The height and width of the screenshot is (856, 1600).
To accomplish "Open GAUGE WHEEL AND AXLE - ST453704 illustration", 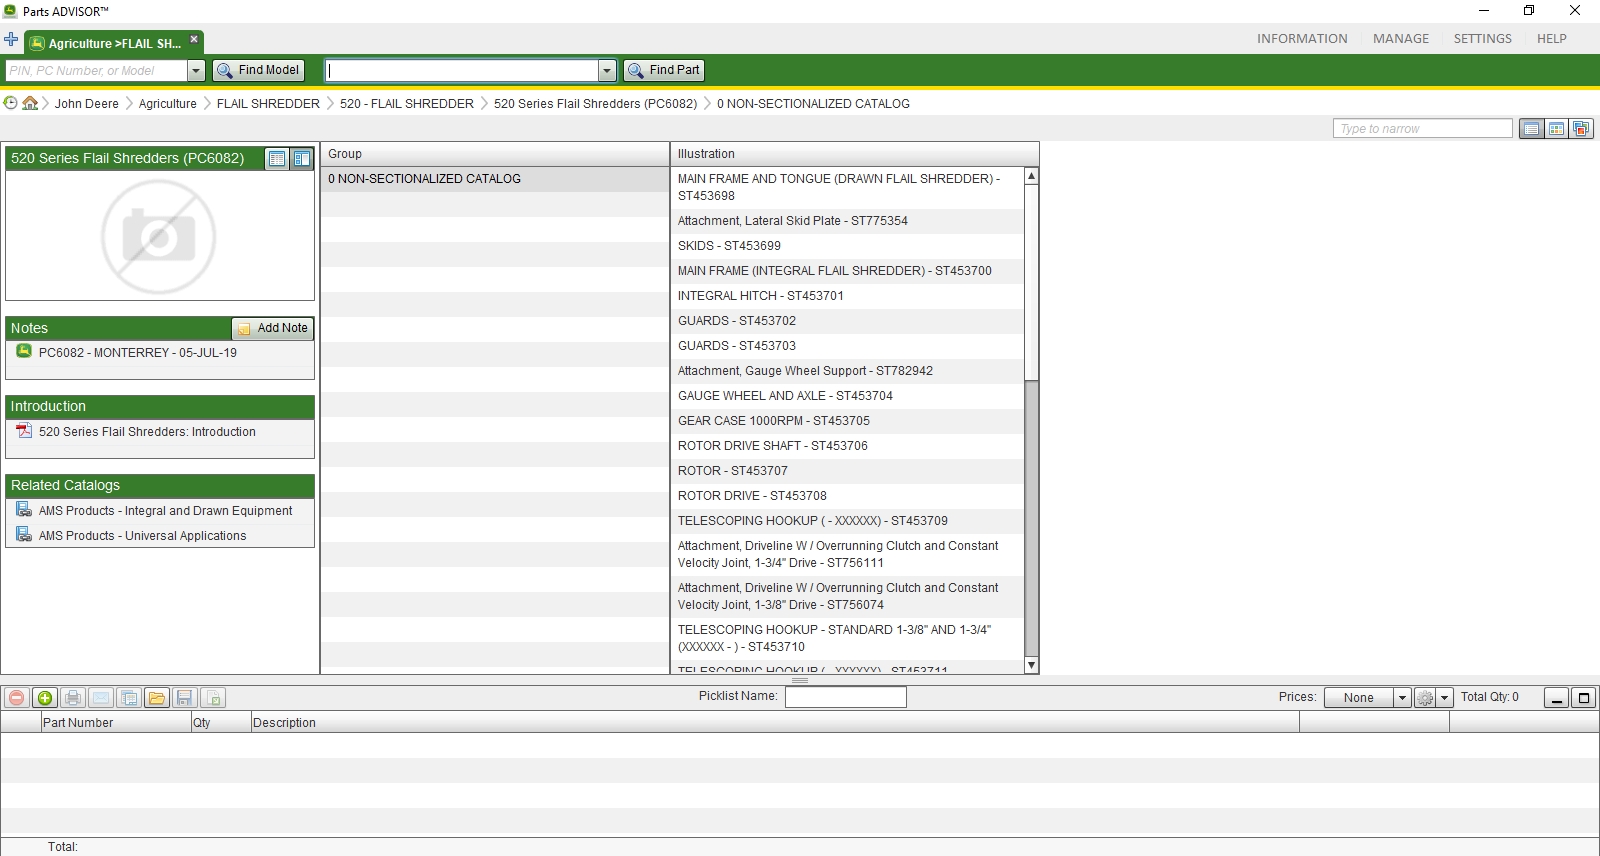I will [x=848, y=396].
